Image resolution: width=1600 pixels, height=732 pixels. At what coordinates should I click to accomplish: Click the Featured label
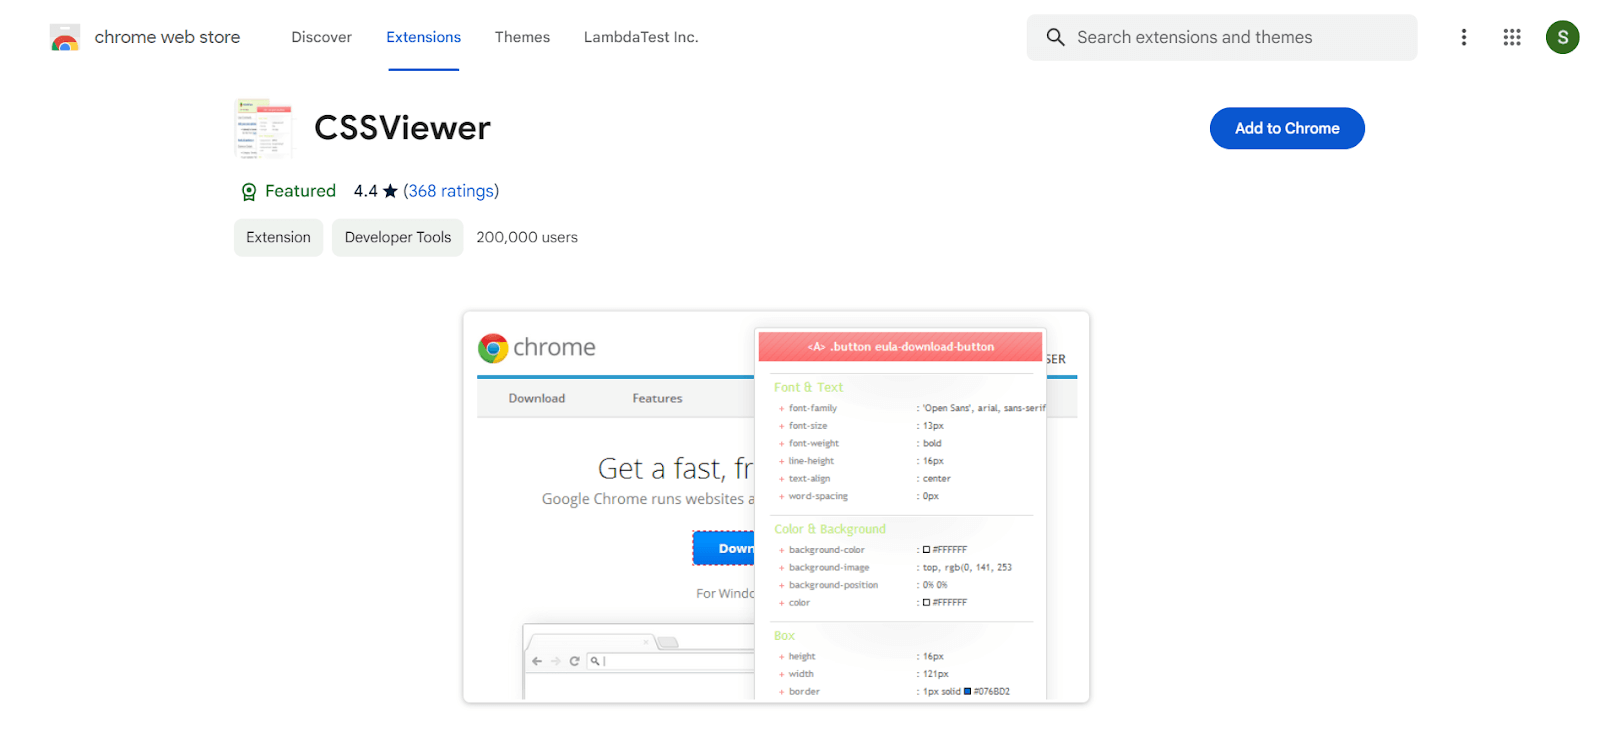[x=300, y=191]
